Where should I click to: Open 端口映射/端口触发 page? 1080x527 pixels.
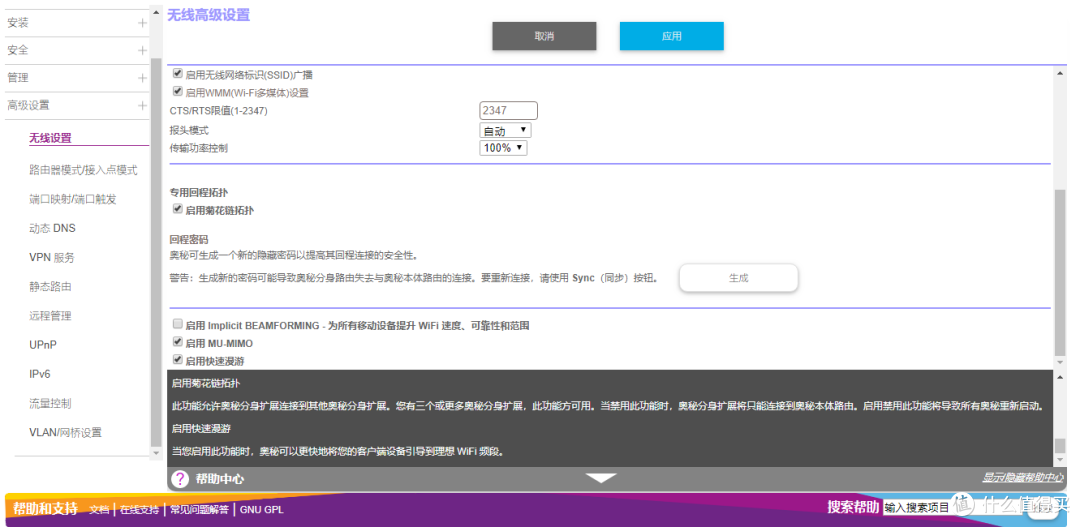73,199
